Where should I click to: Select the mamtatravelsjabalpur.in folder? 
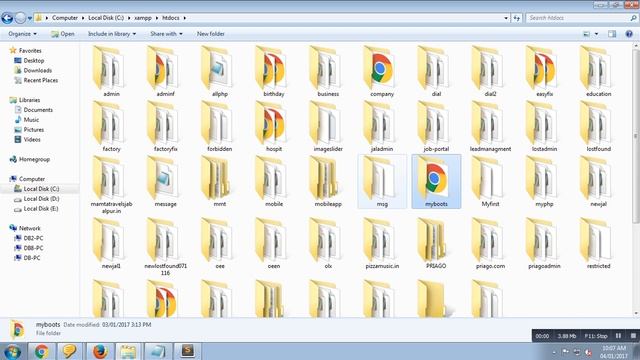tap(111, 185)
